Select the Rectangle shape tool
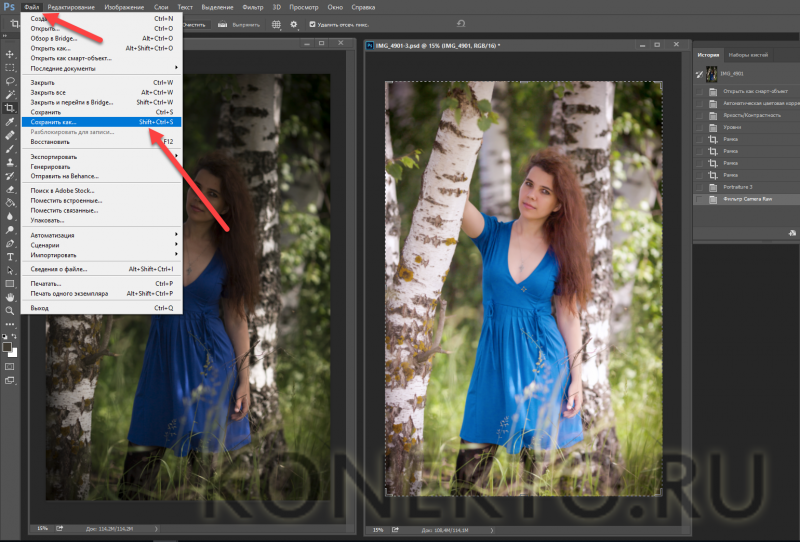 10,284
